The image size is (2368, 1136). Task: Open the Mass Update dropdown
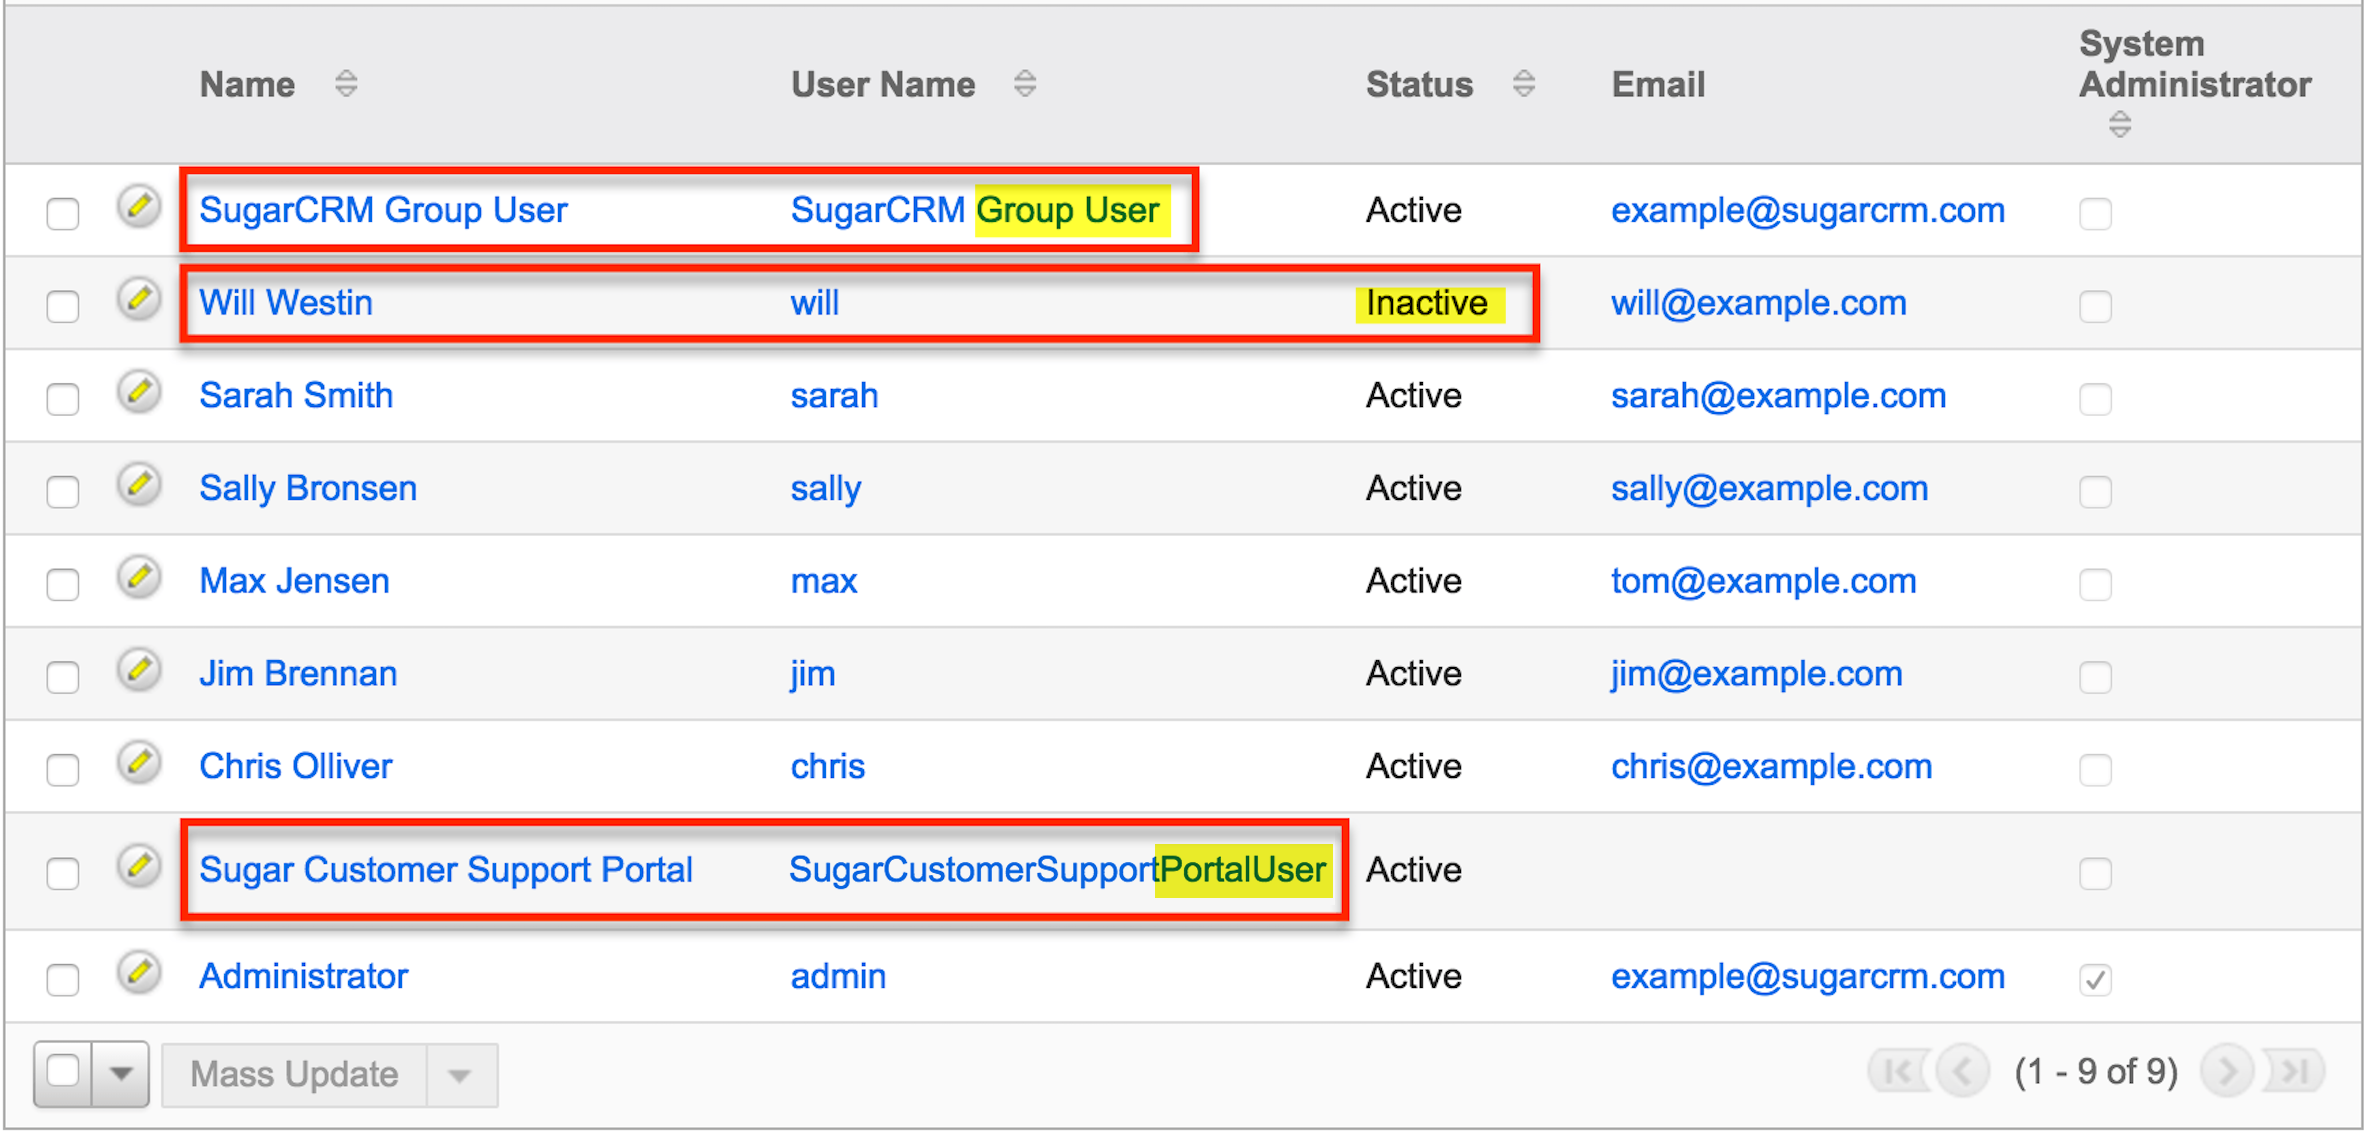coord(459,1074)
